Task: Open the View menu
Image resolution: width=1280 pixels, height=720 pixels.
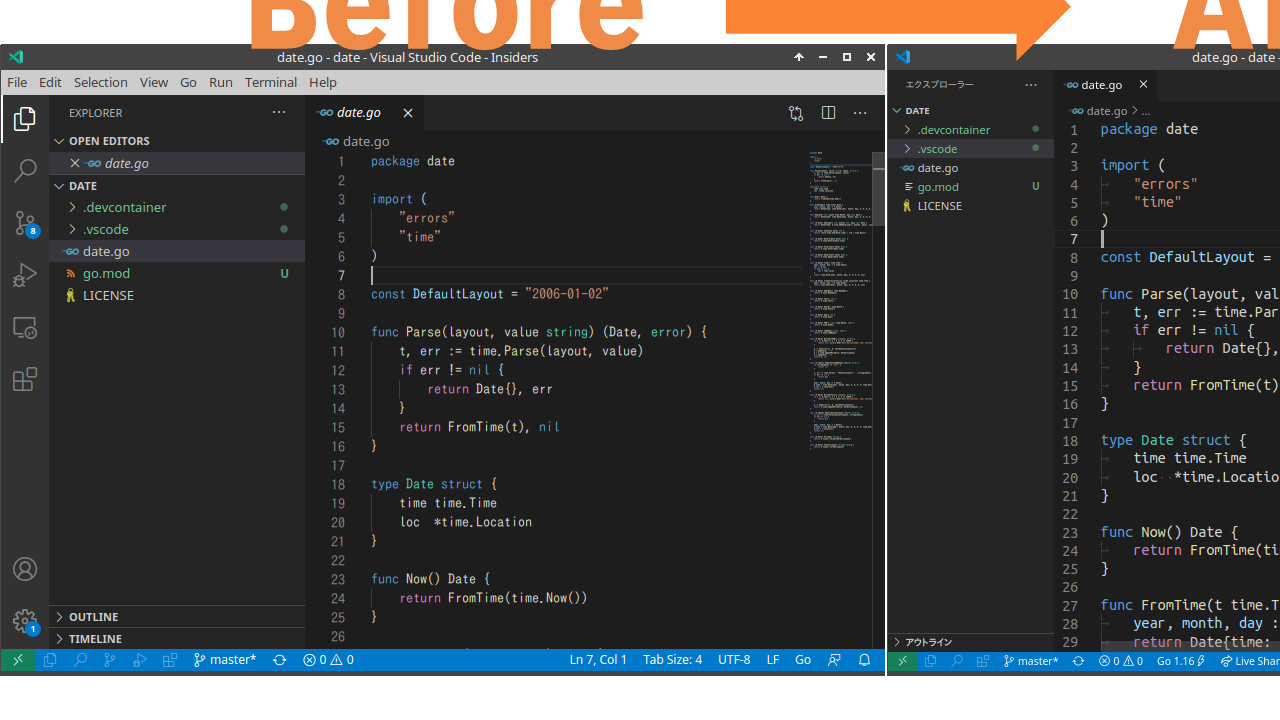Action: click(x=154, y=82)
